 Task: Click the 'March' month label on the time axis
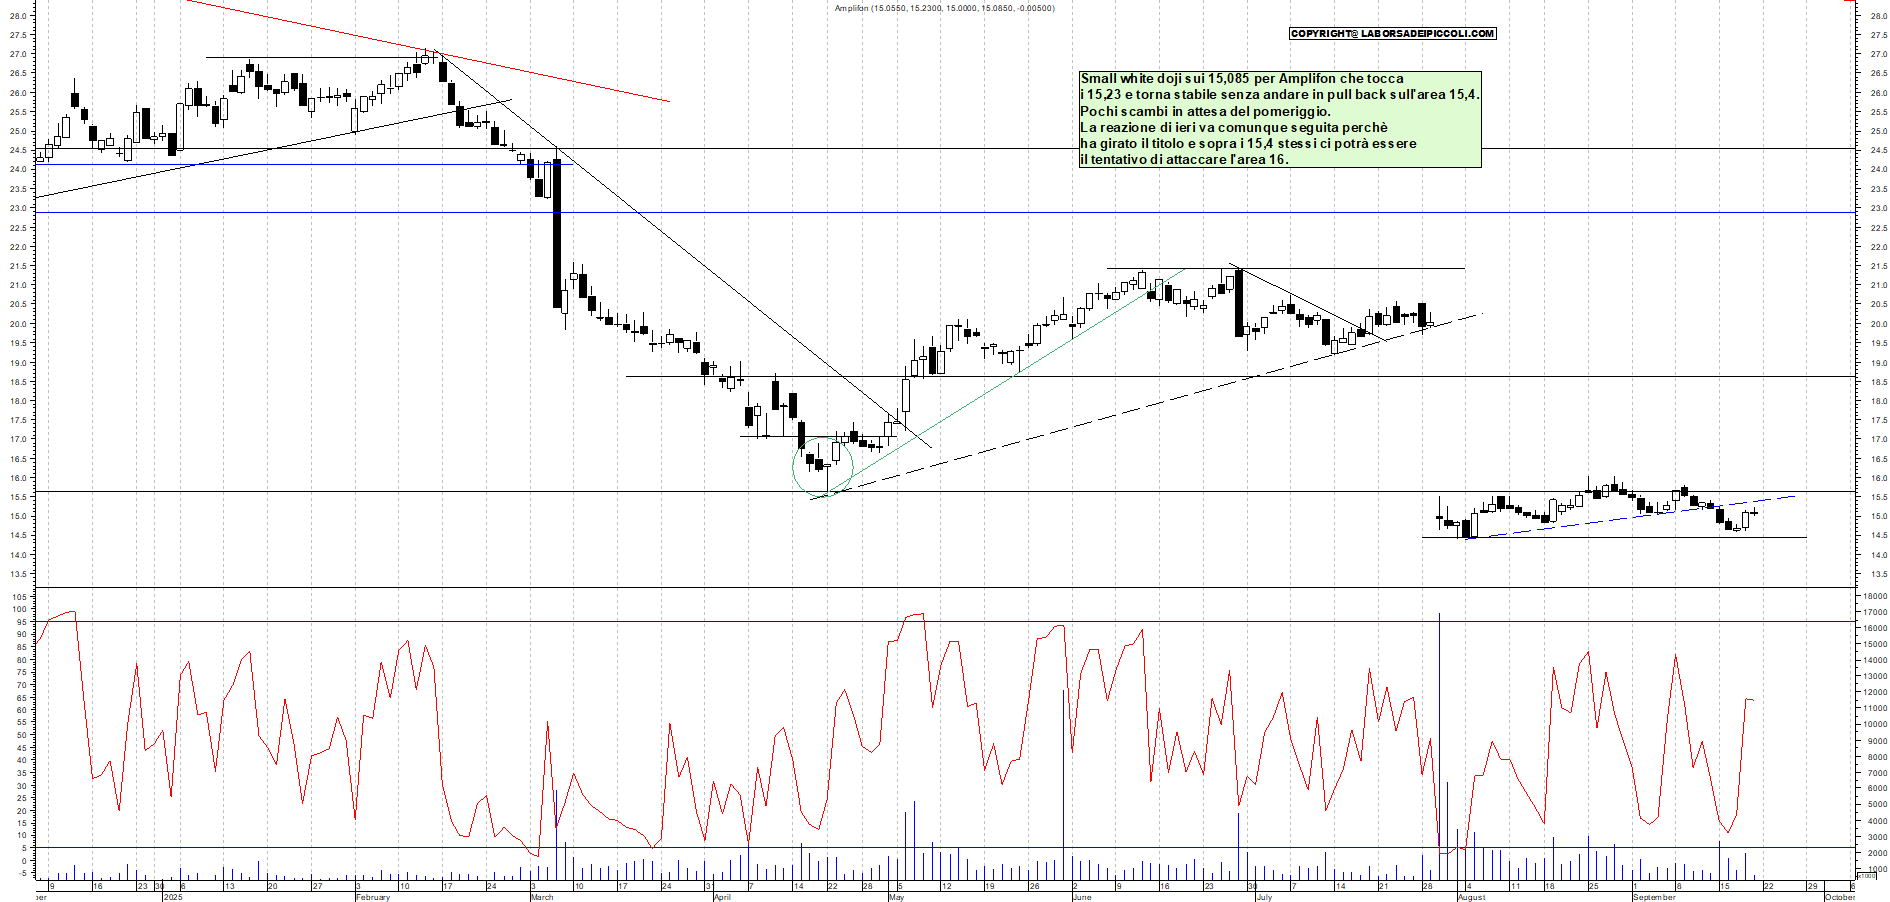pos(542,897)
